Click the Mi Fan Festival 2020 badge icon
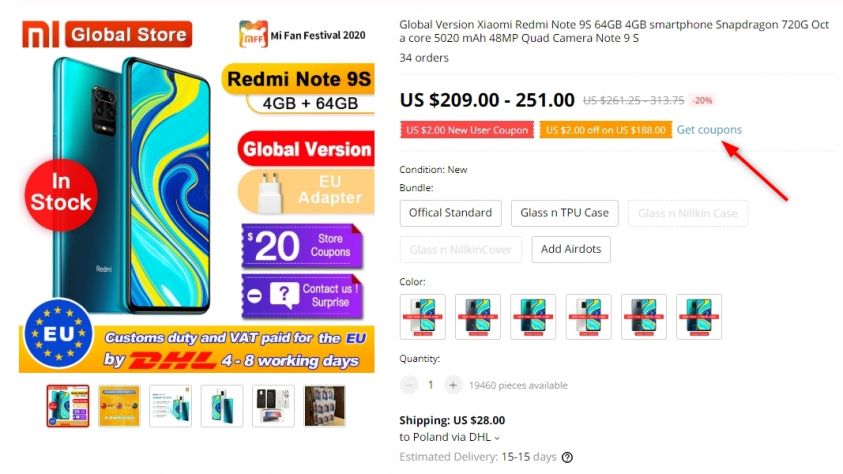The image size is (843, 474). coord(253,34)
